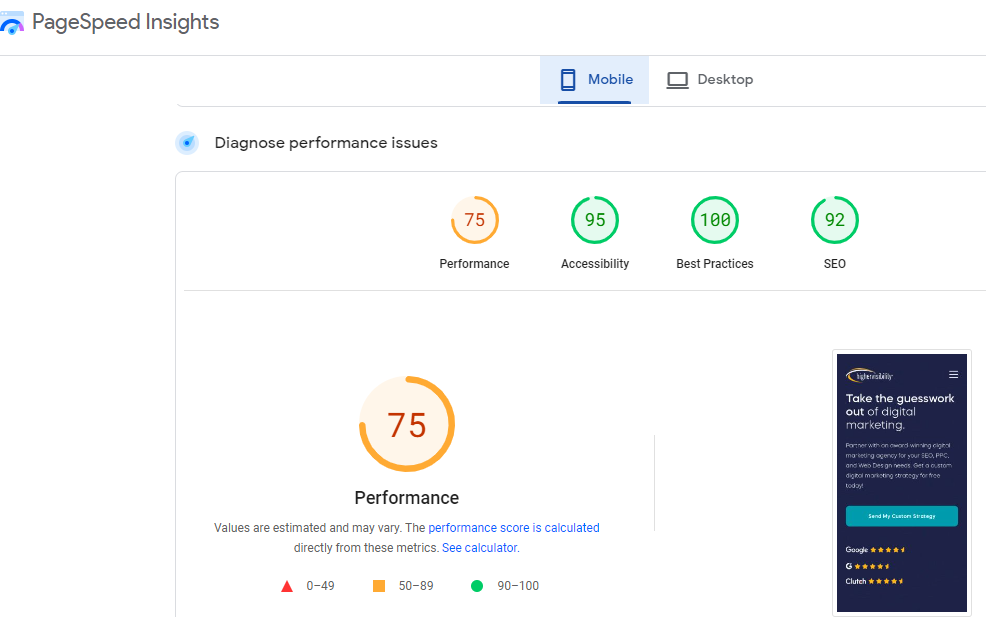Select the Mobile tab
The width and height of the screenshot is (986, 617).
(594, 79)
